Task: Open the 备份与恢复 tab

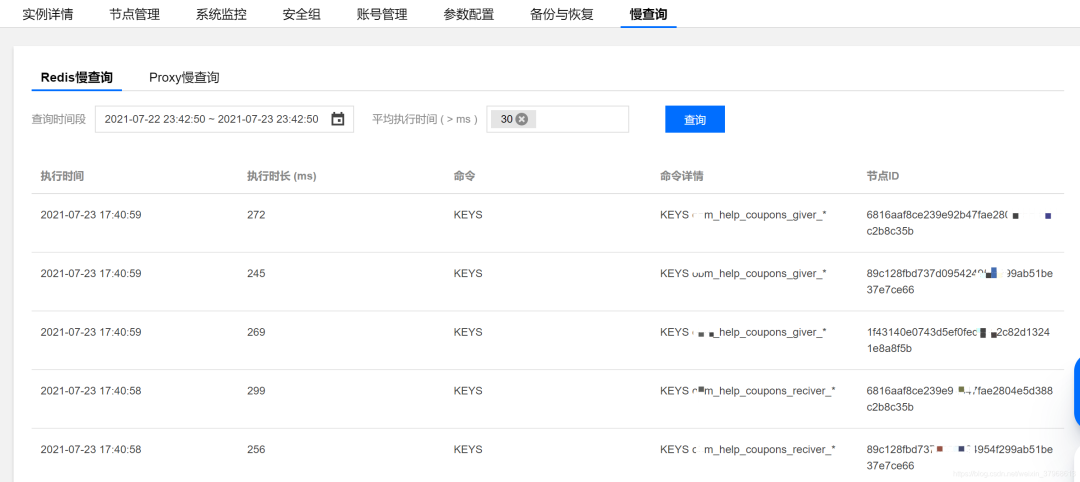Action: coord(561,14)
